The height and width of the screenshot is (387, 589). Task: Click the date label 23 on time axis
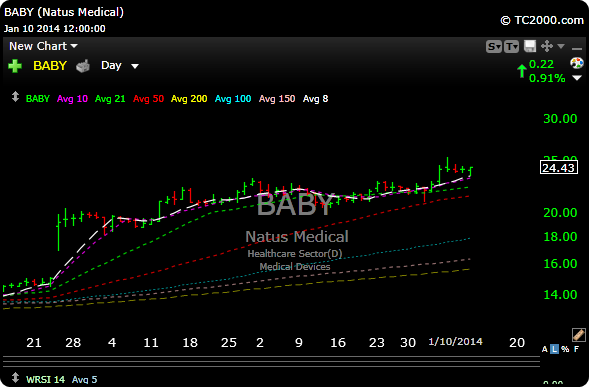coord(376,343)
